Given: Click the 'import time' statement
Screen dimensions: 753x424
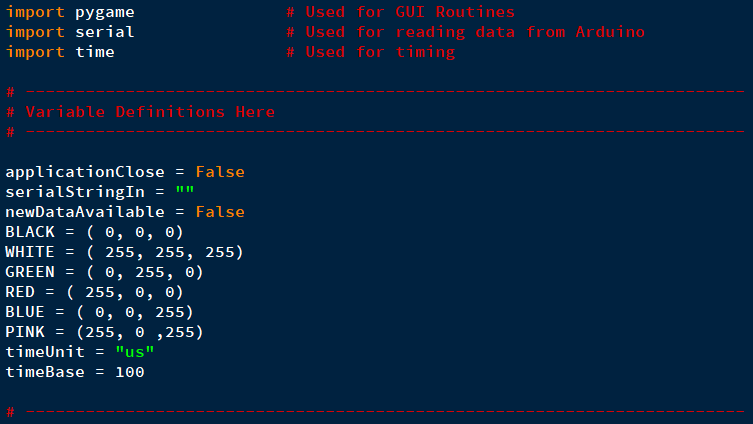Looking at the screenshot, I should [x=60, y=52].
